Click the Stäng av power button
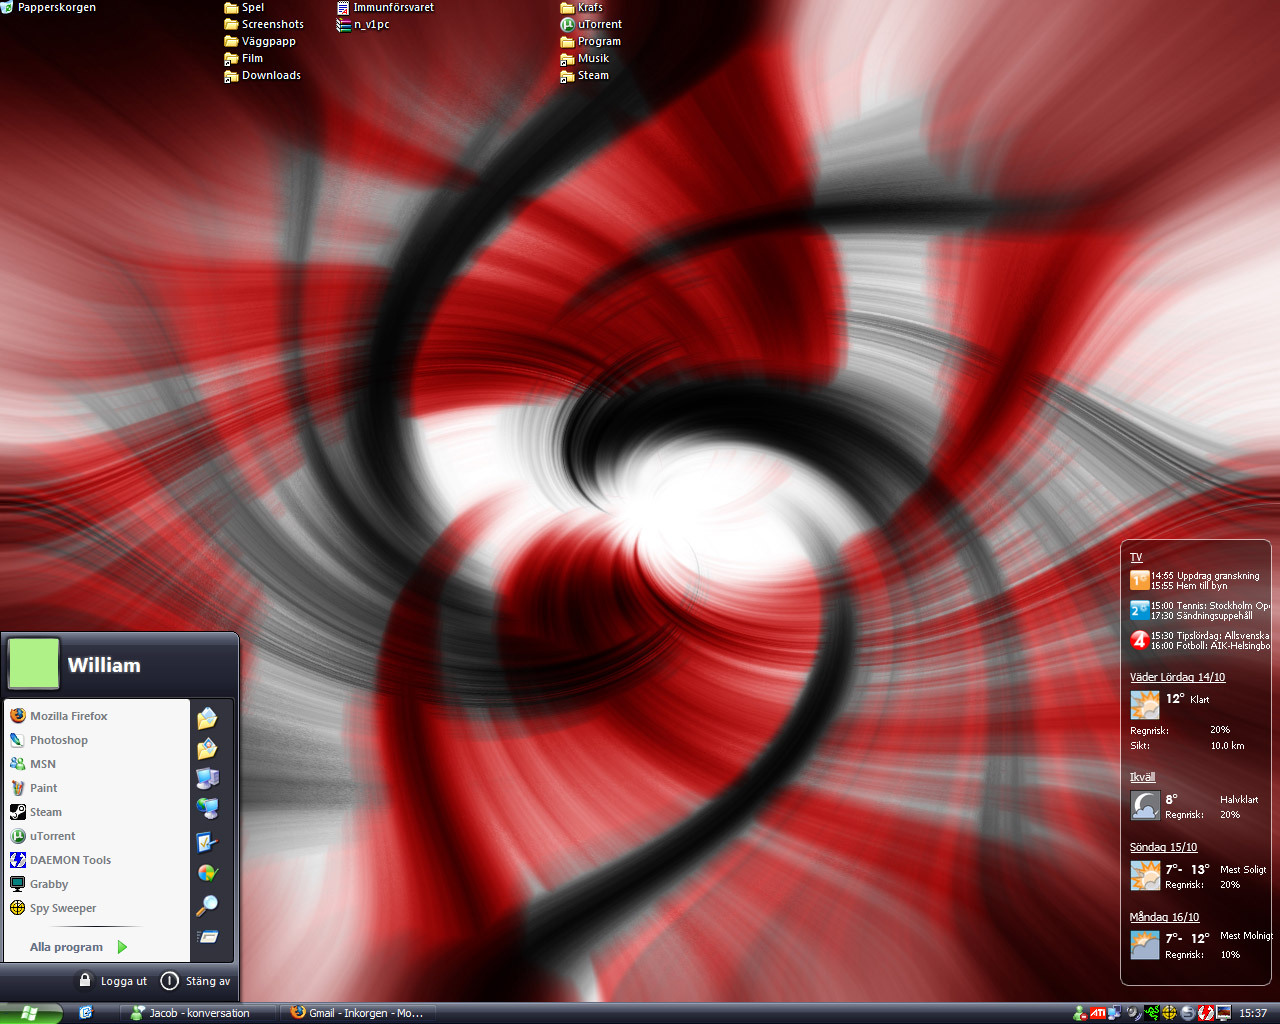The height and width of the screenshot is (1024, 1280). pyautogui.click(x=196, y=981)
